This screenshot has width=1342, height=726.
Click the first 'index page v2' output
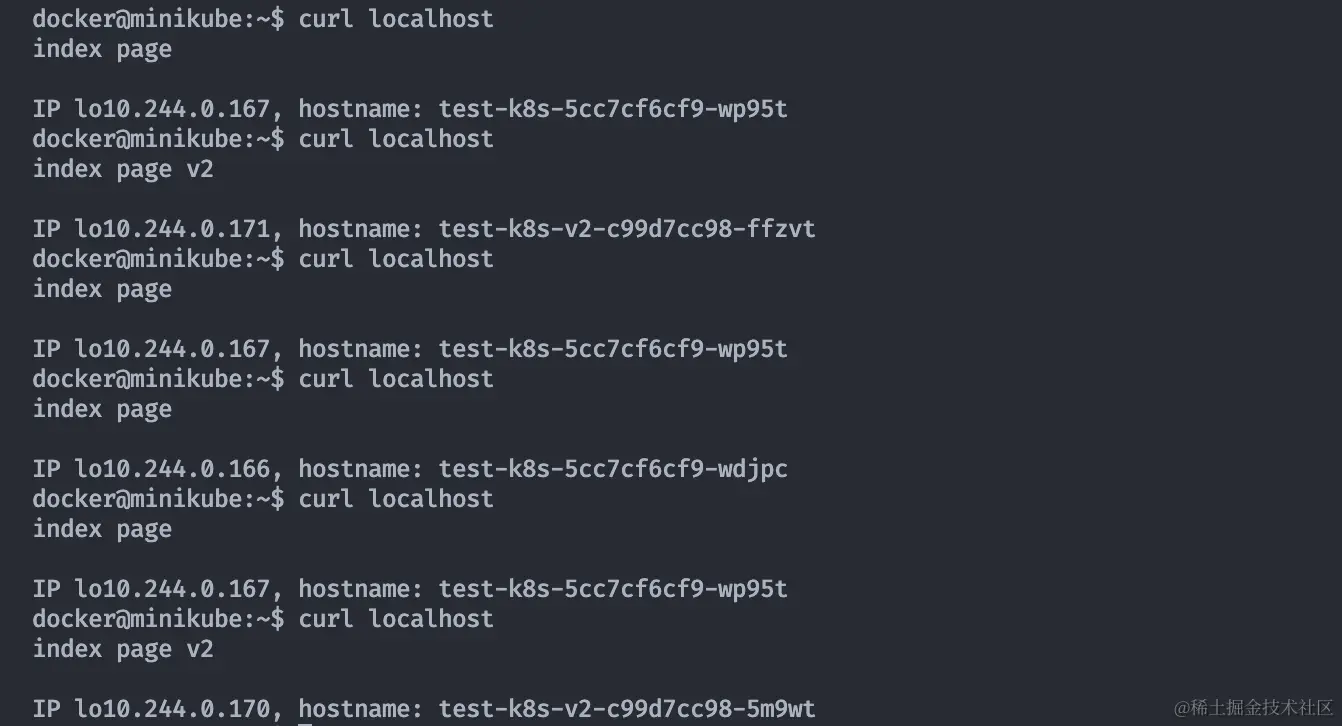123,169
